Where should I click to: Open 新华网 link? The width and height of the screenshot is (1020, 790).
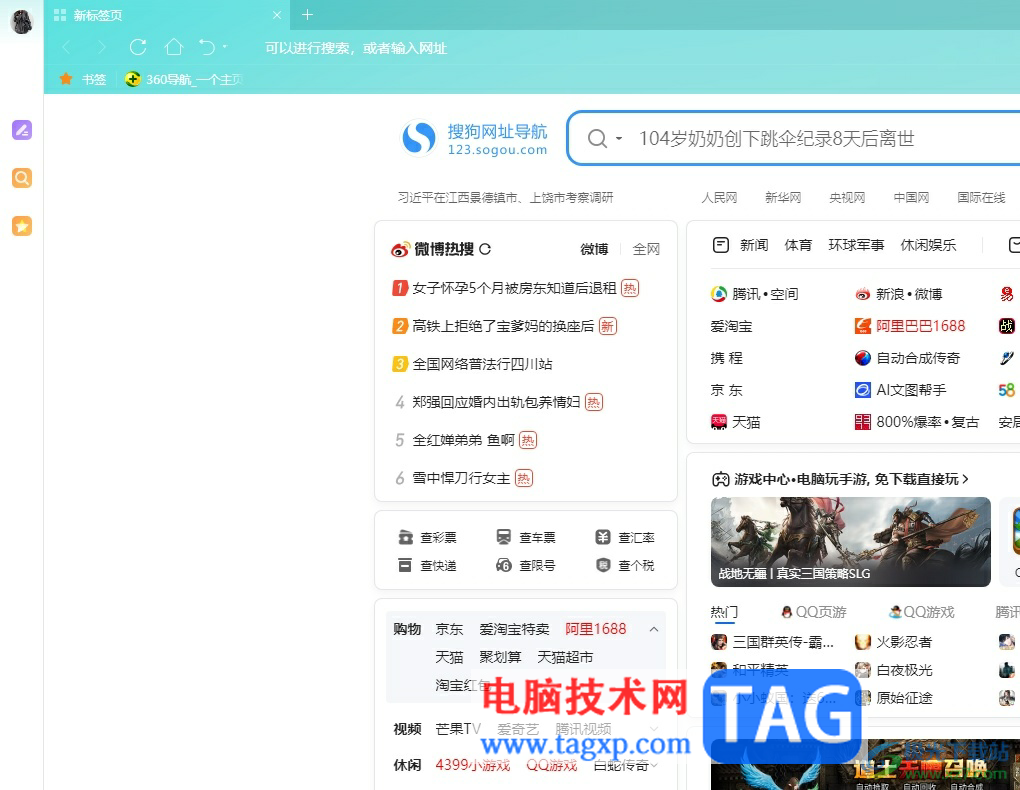pos(783,197)
